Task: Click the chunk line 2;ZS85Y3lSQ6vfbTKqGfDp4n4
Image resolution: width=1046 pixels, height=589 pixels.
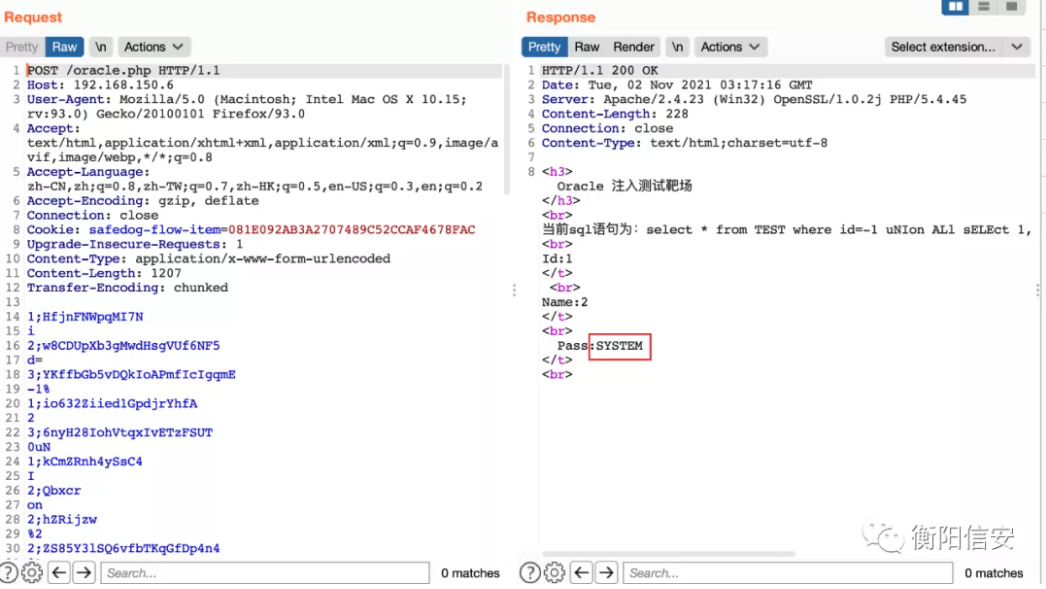Action: point(123,548)
